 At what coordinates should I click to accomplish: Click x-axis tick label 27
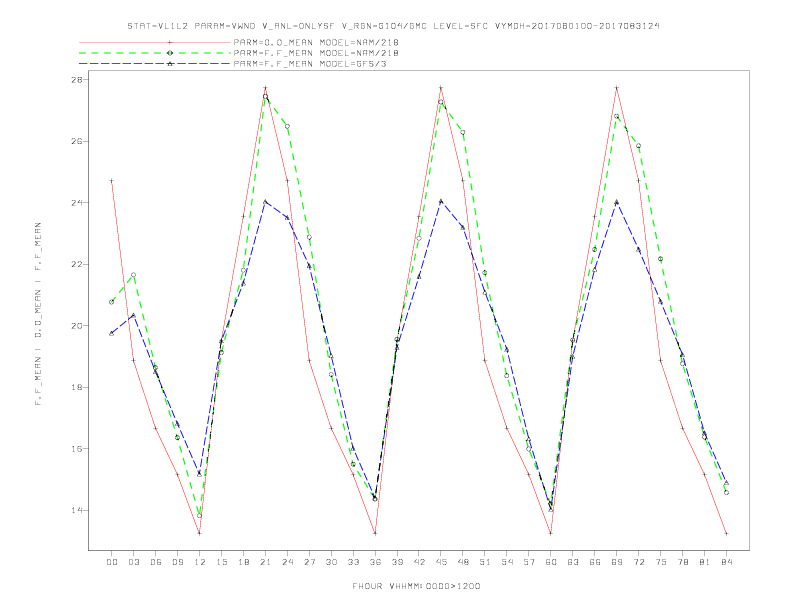[x=309, y=562]
